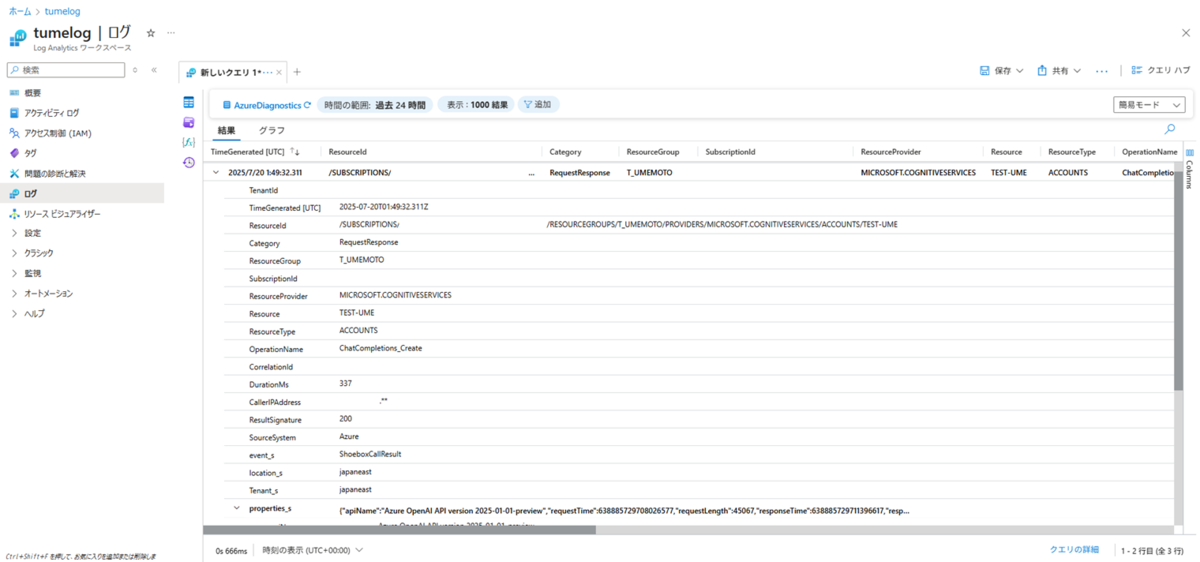Open 共有 dropdown
Image resolution: width=1200 pixels, height=562 pixels.
(x=1059, y=71)
